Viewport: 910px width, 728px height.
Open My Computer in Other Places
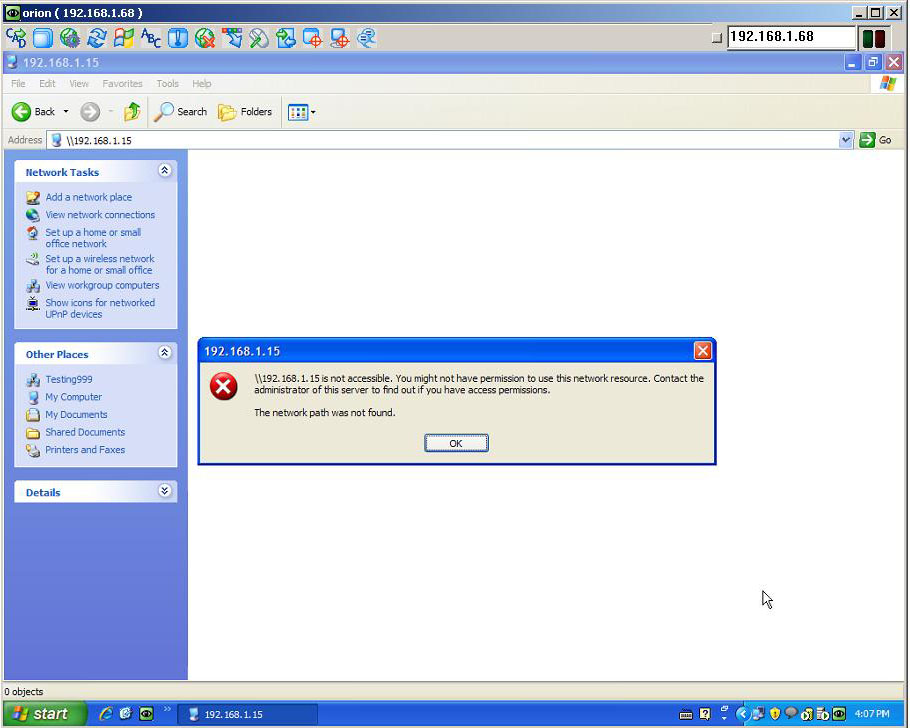tap(74, 397)
